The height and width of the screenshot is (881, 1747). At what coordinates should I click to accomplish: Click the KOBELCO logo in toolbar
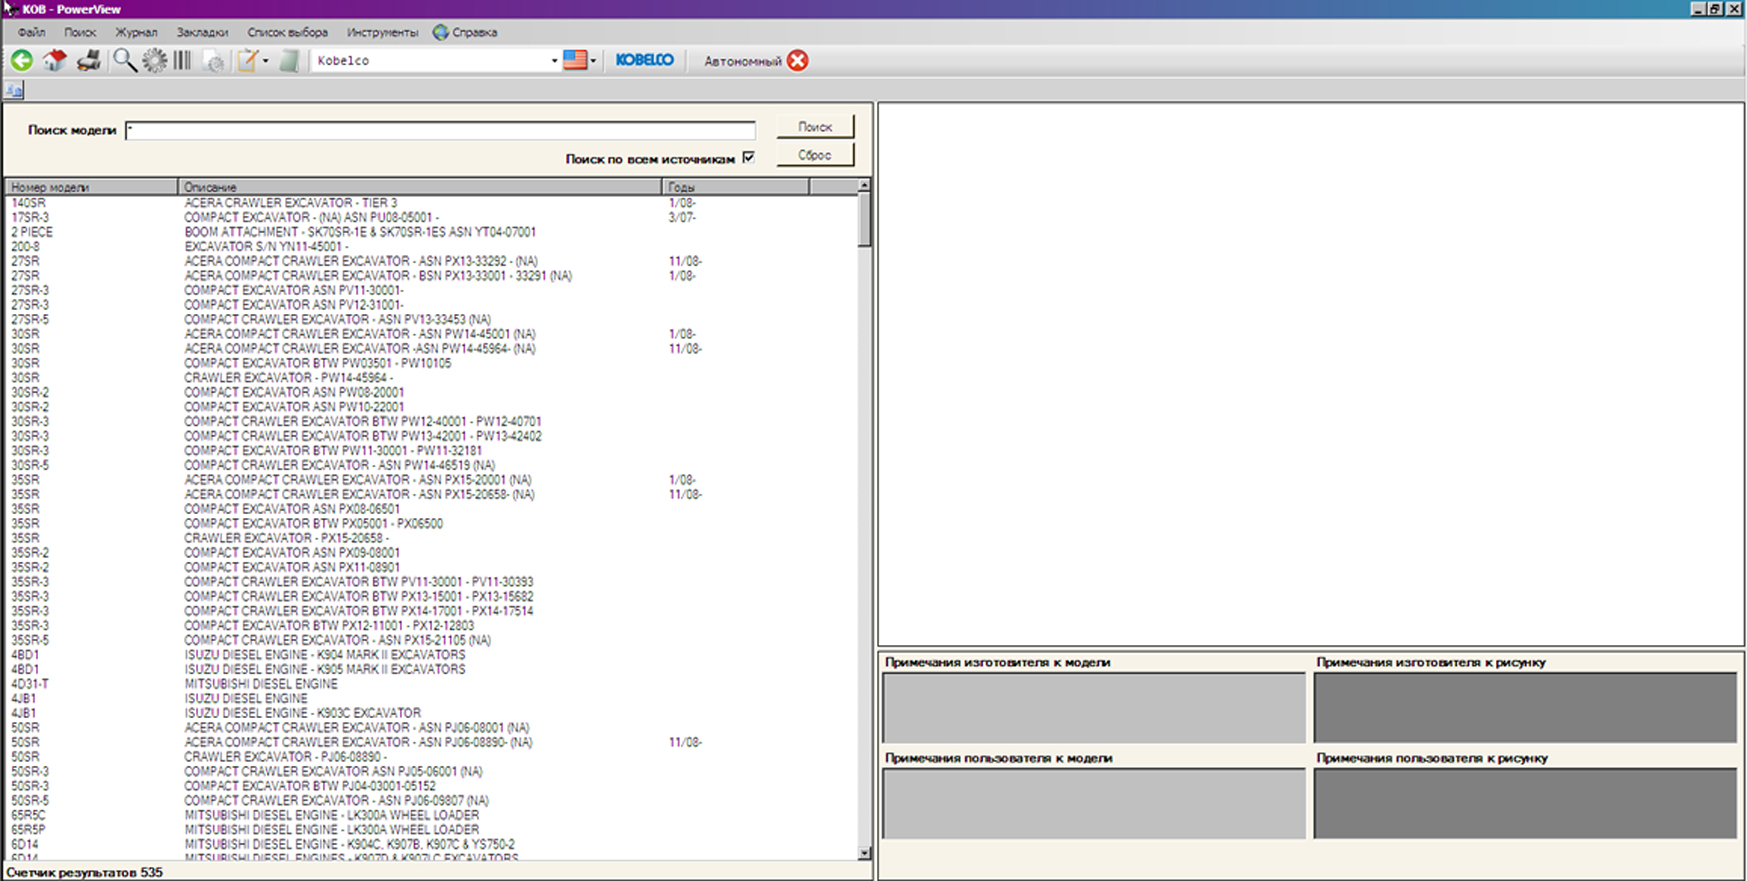645,60
